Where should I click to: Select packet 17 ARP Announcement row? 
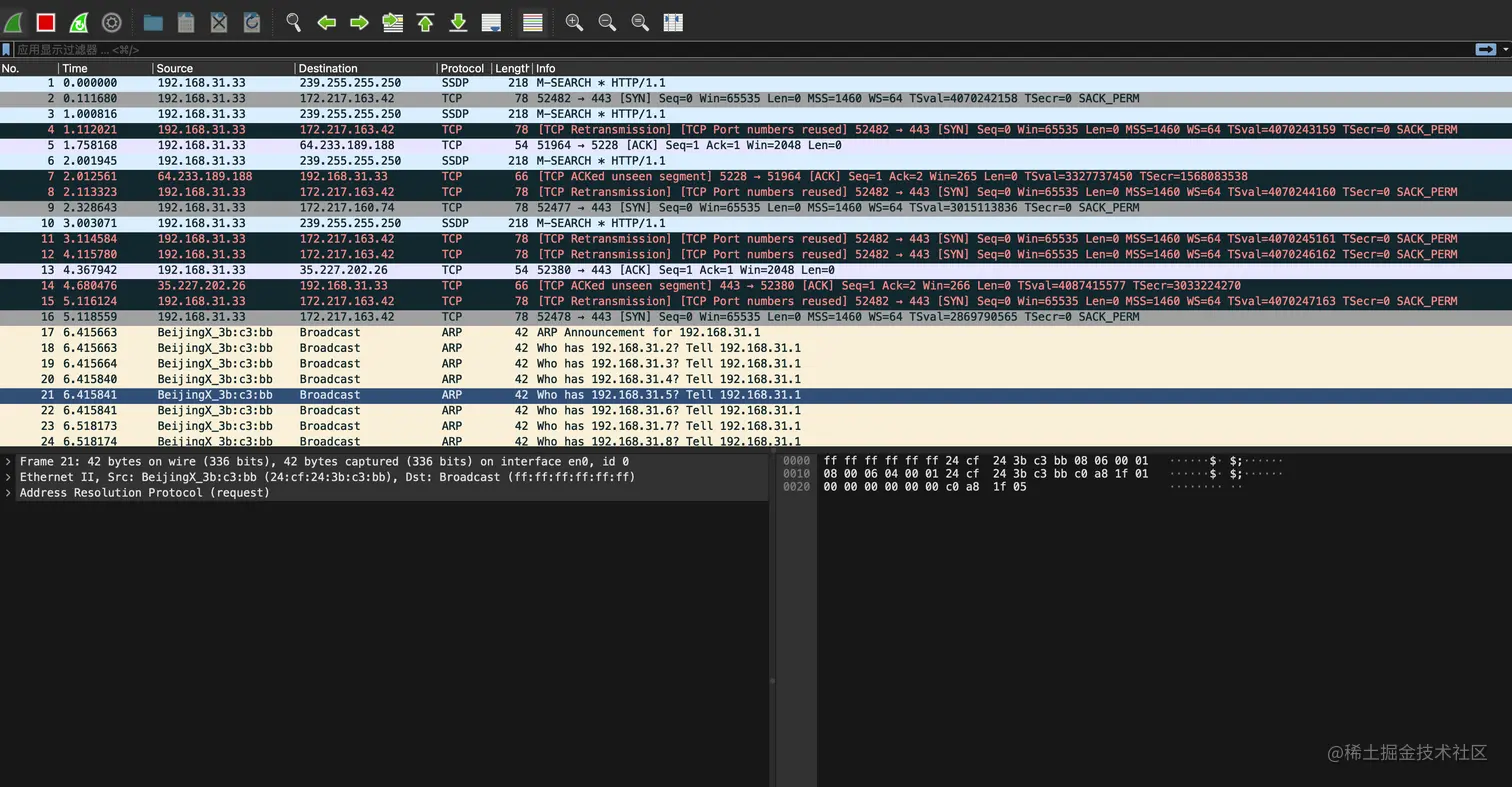pos(756,333)
